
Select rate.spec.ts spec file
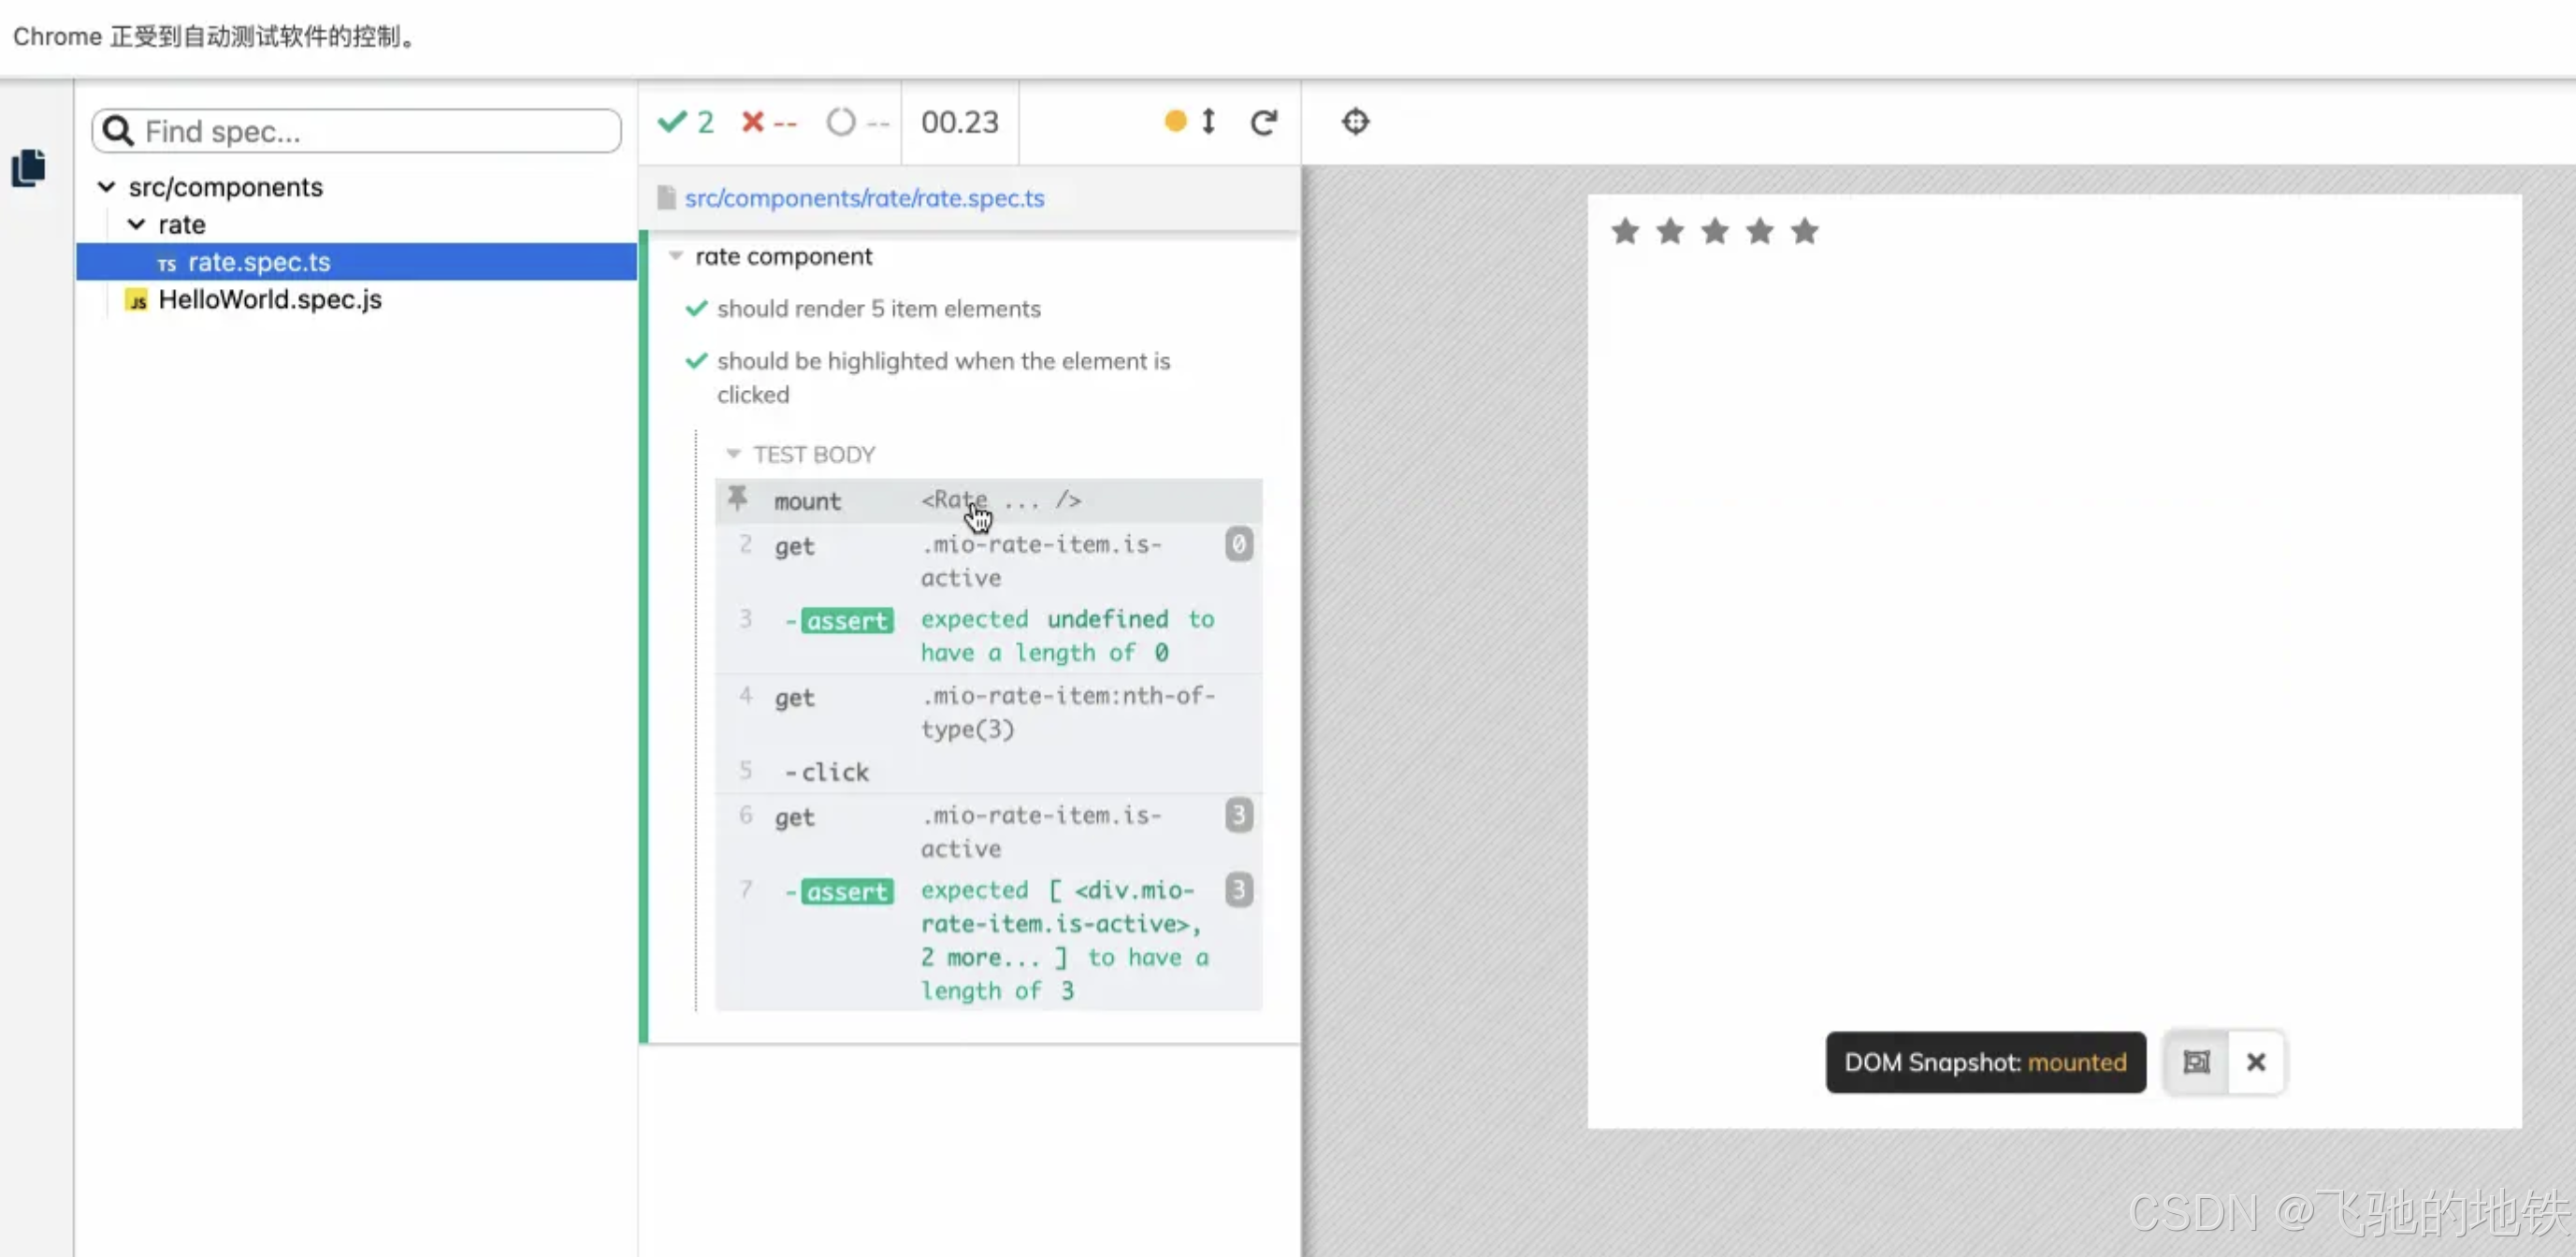pyautogui.click(x=259, y=262)
